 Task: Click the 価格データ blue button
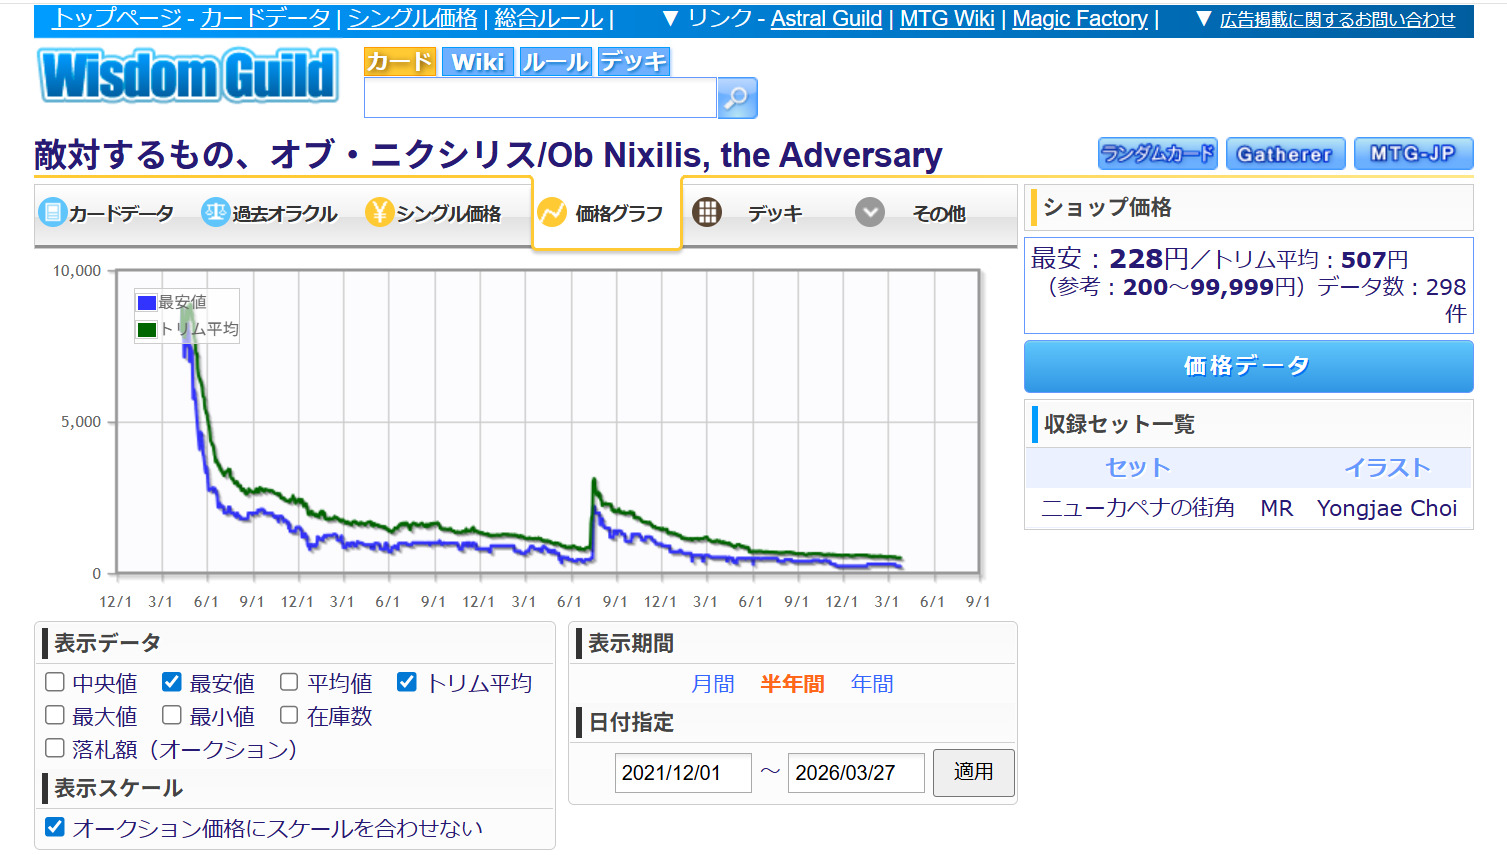[x=1247, y=366]
